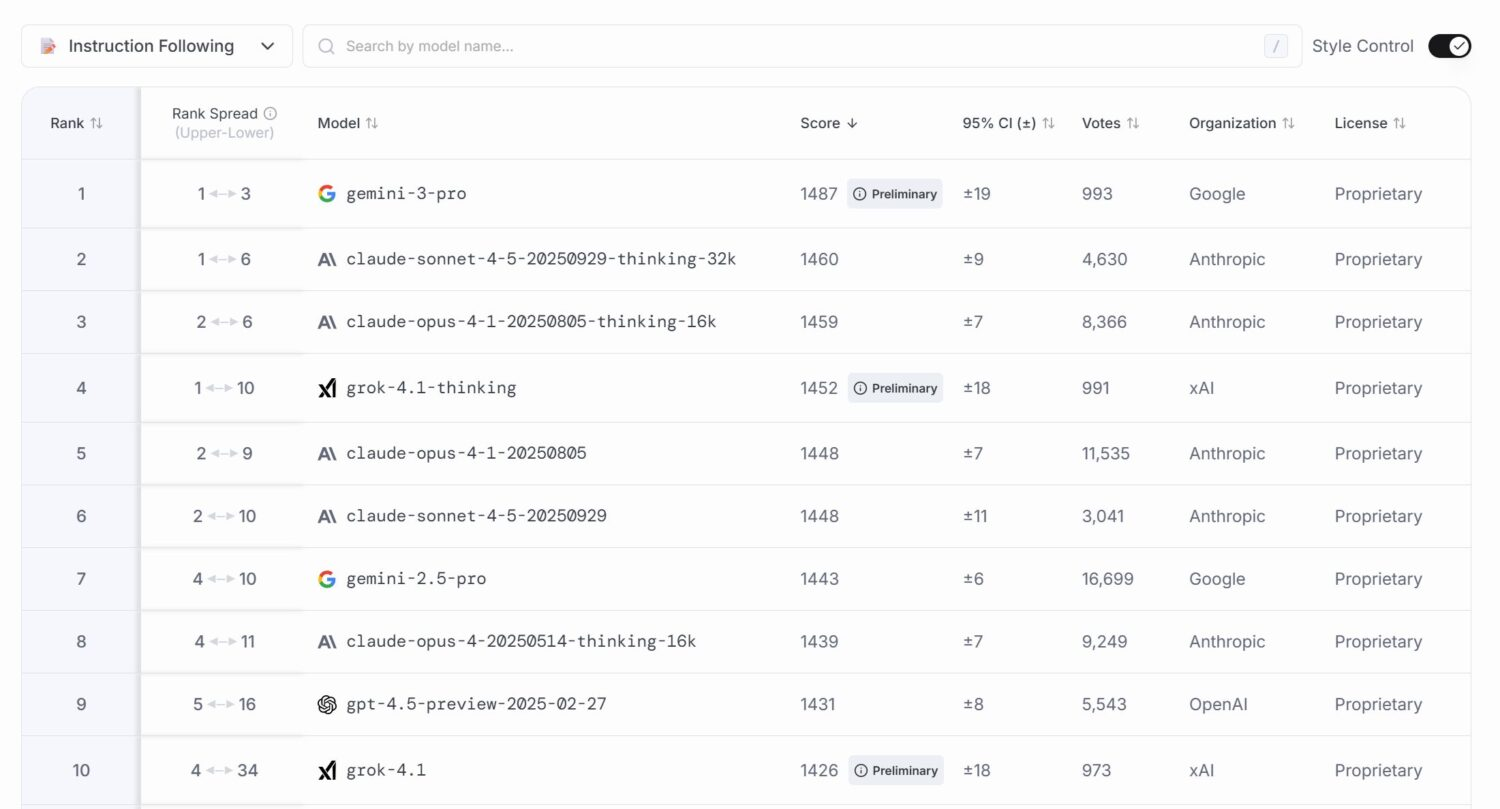1500x809 pixels.
Task: Click the xAI logo beside grok-4.1 row 10
Action: click(327, 771)
